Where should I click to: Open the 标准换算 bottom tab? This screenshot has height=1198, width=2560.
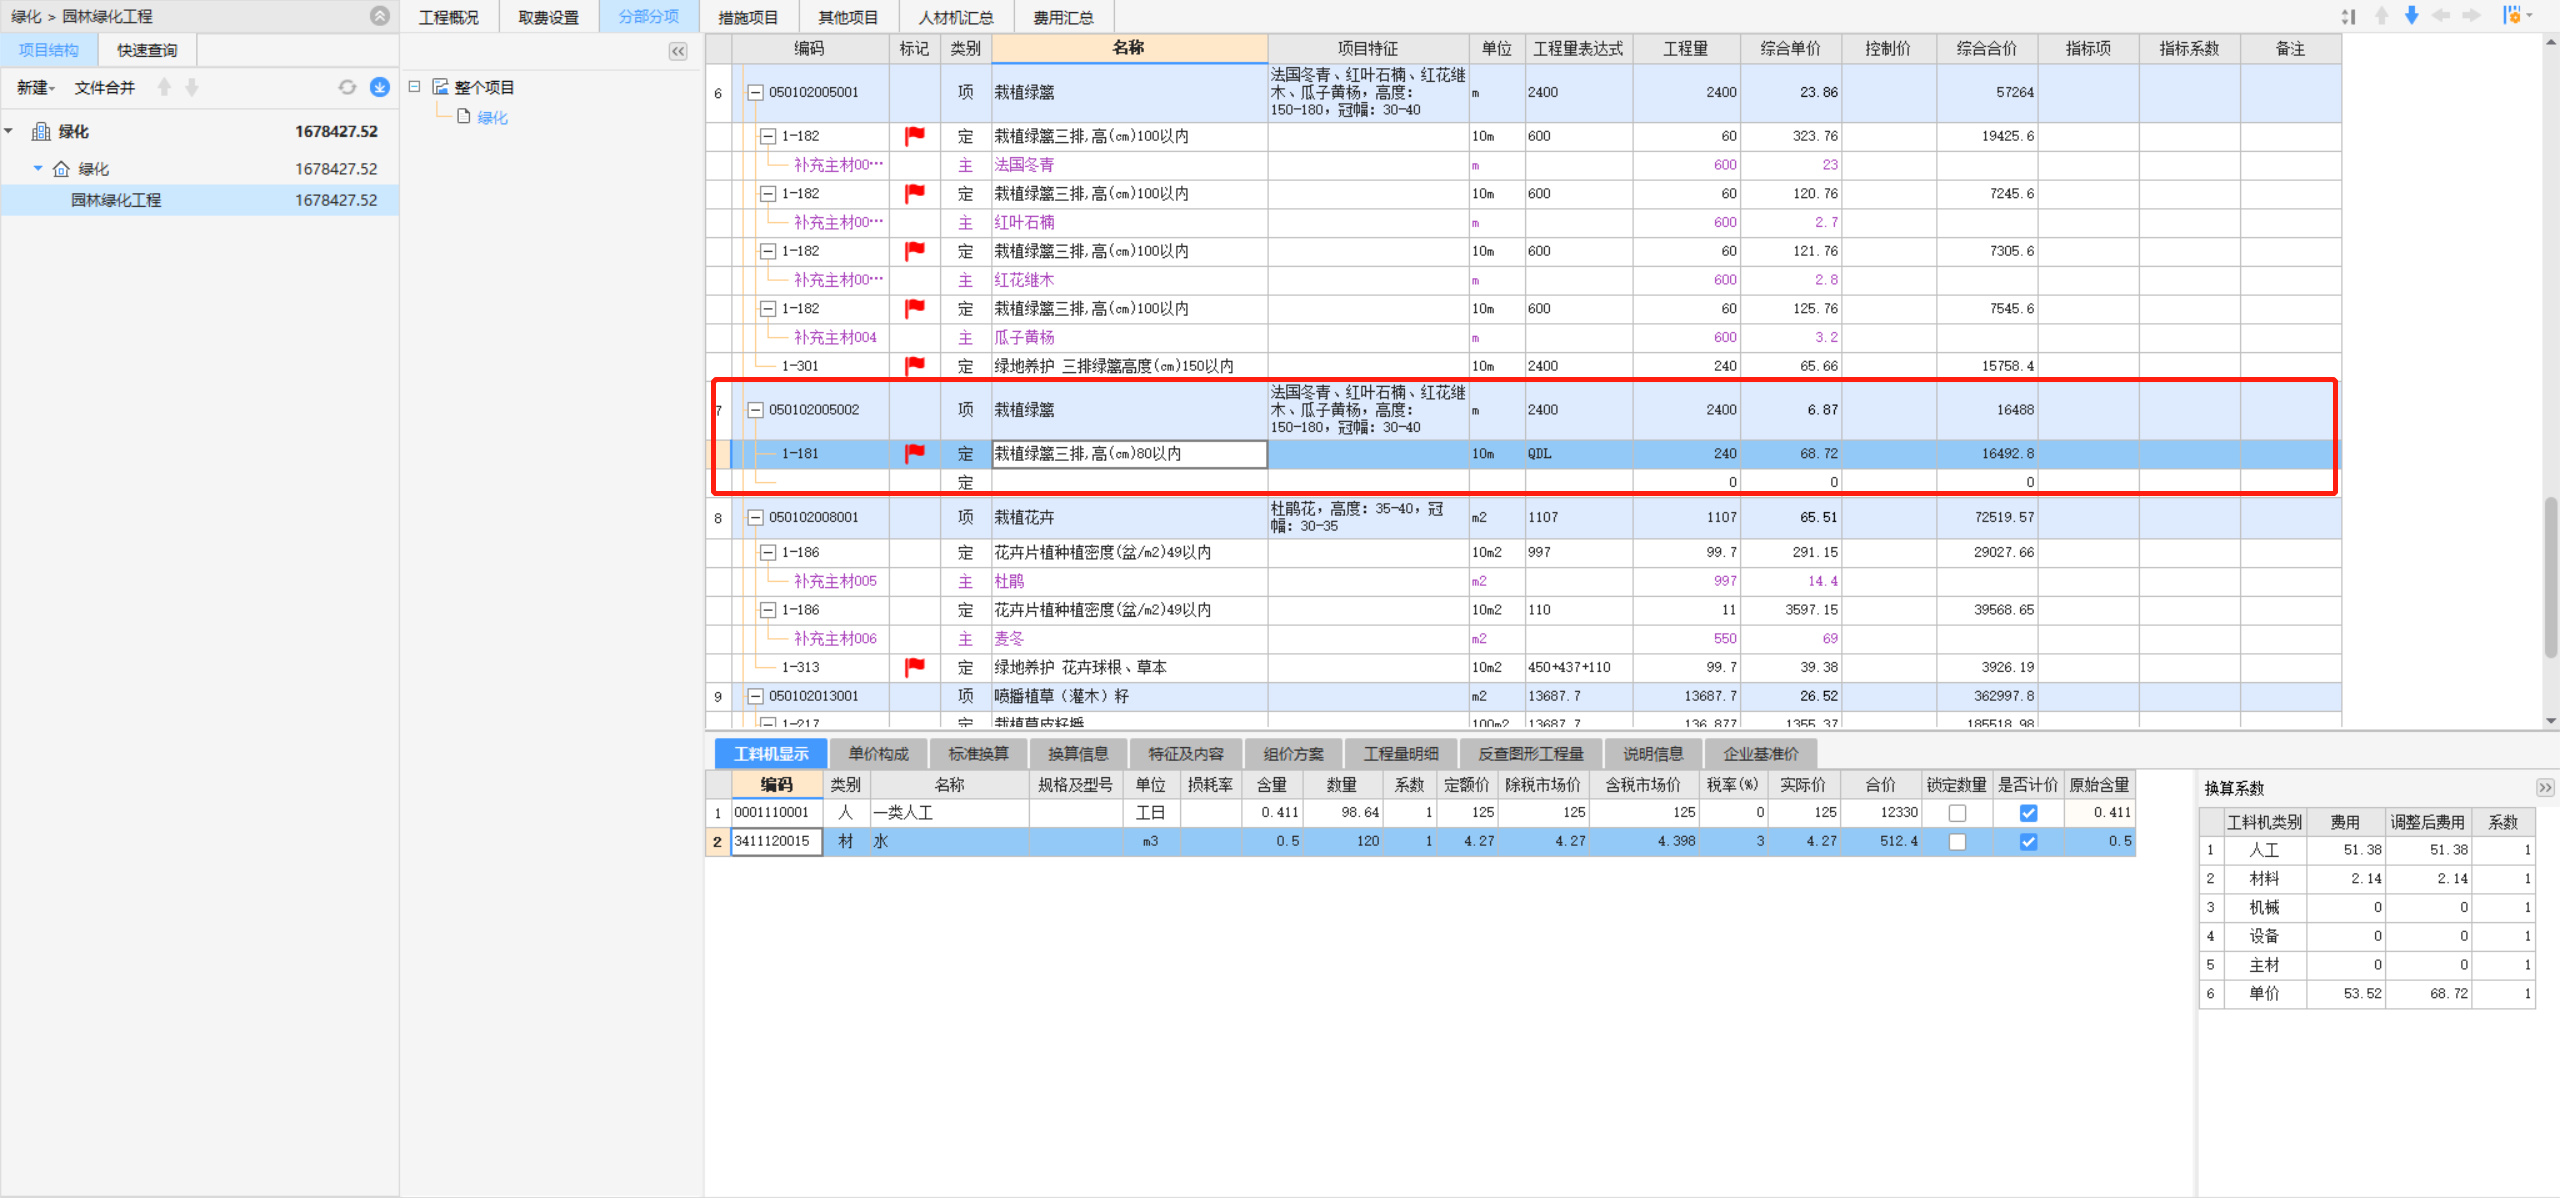979,754
